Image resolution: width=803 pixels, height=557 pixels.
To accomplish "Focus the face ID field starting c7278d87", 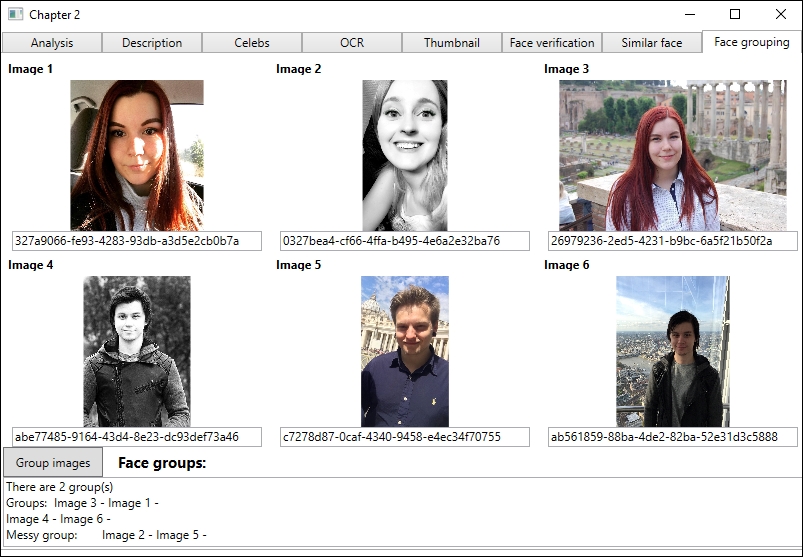I will click(405, 437).
